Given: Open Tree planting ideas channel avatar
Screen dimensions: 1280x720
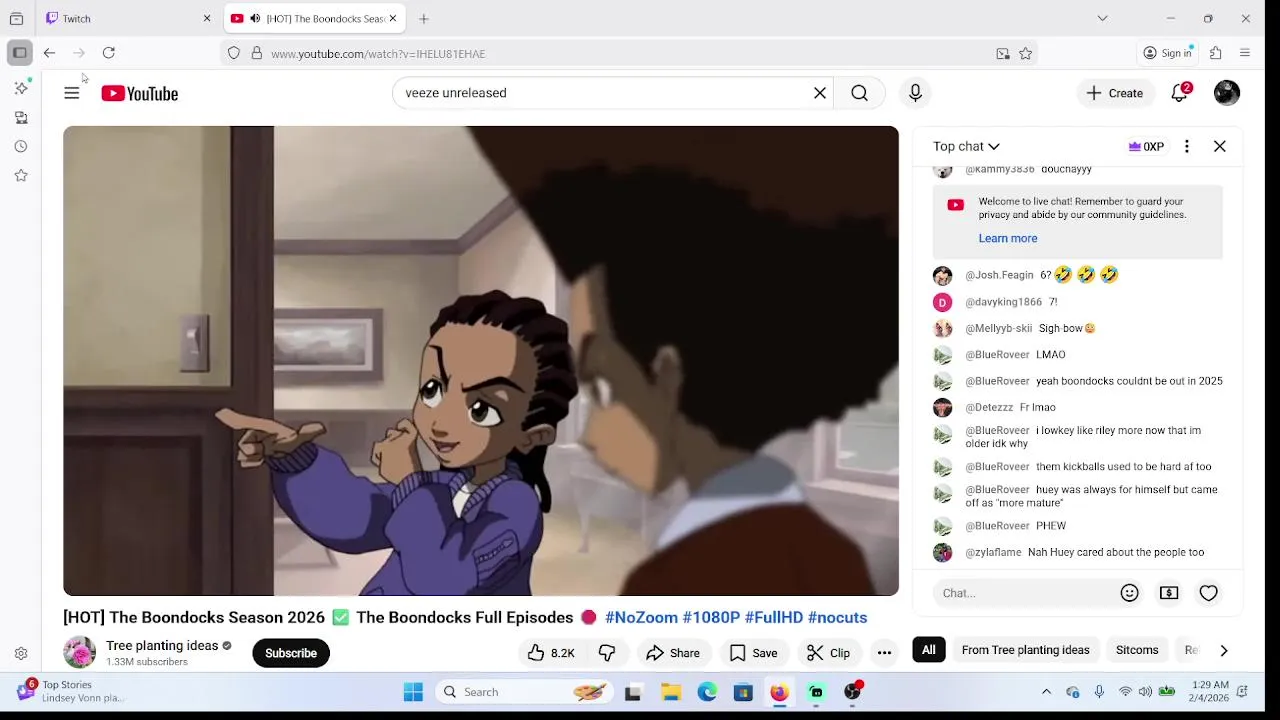Looking at the screenshot, I should (x=79, y=652).
